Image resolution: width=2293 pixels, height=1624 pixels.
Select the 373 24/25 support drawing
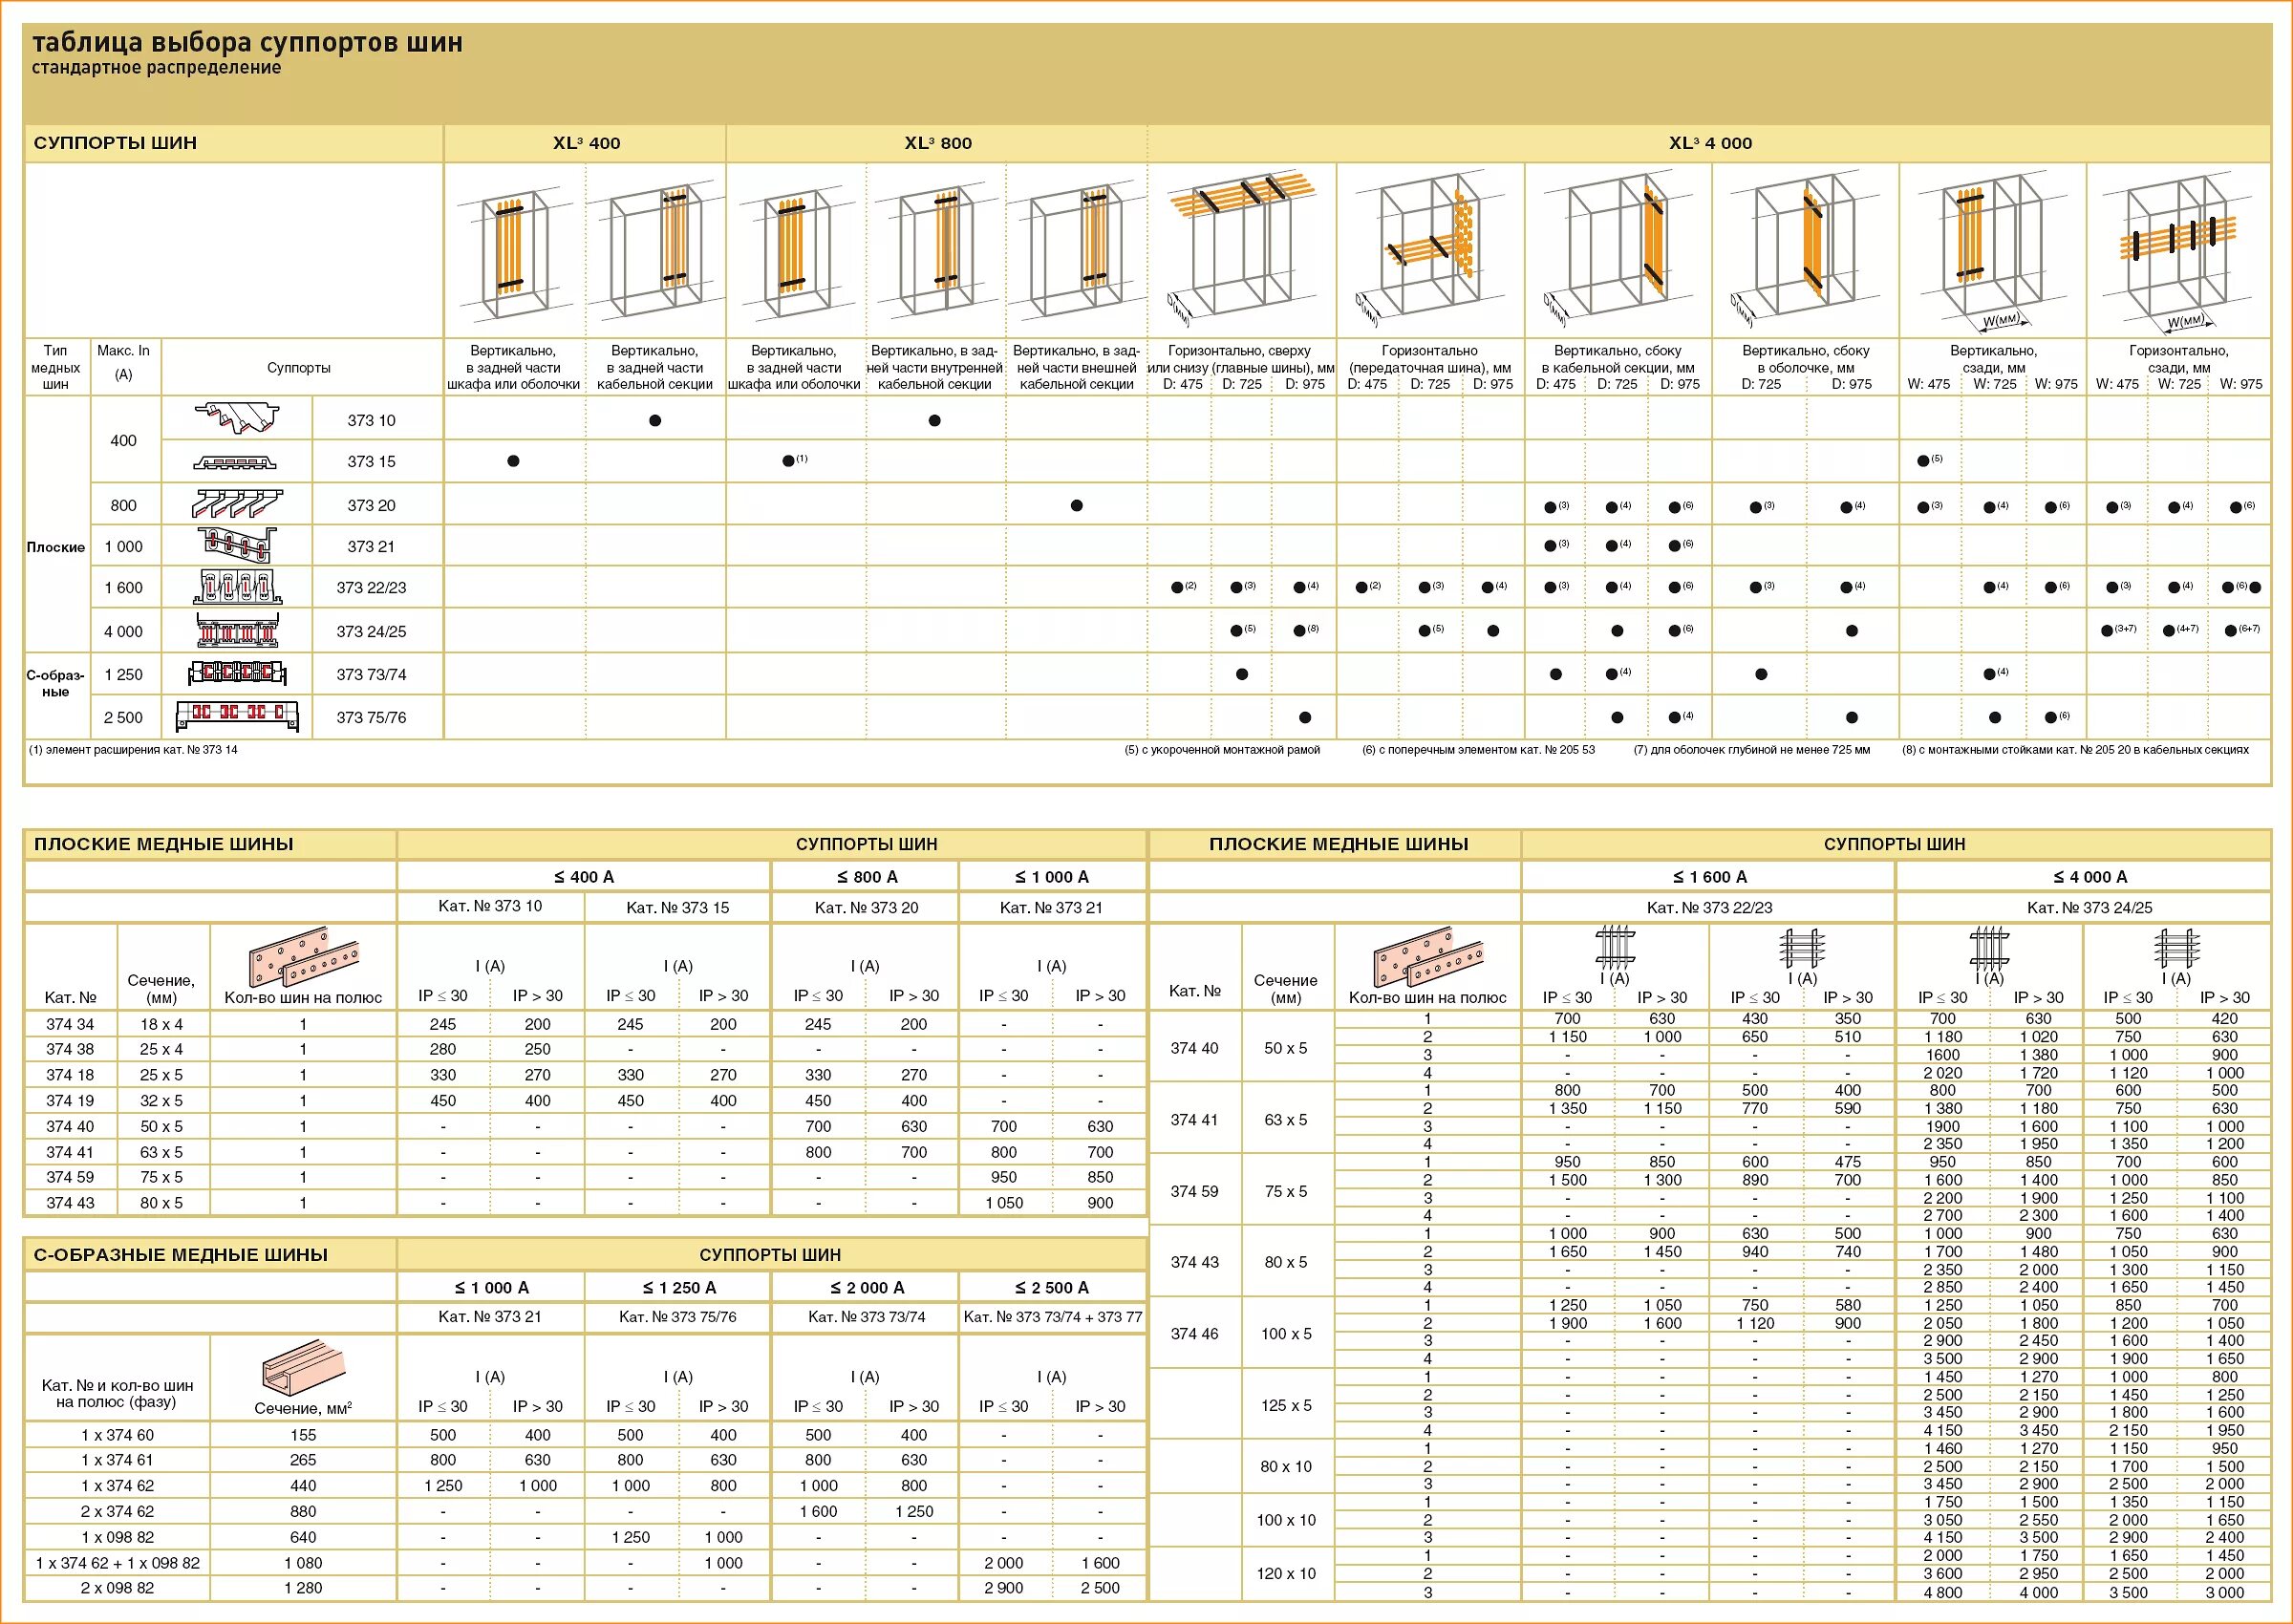click(x=237, y=631)
